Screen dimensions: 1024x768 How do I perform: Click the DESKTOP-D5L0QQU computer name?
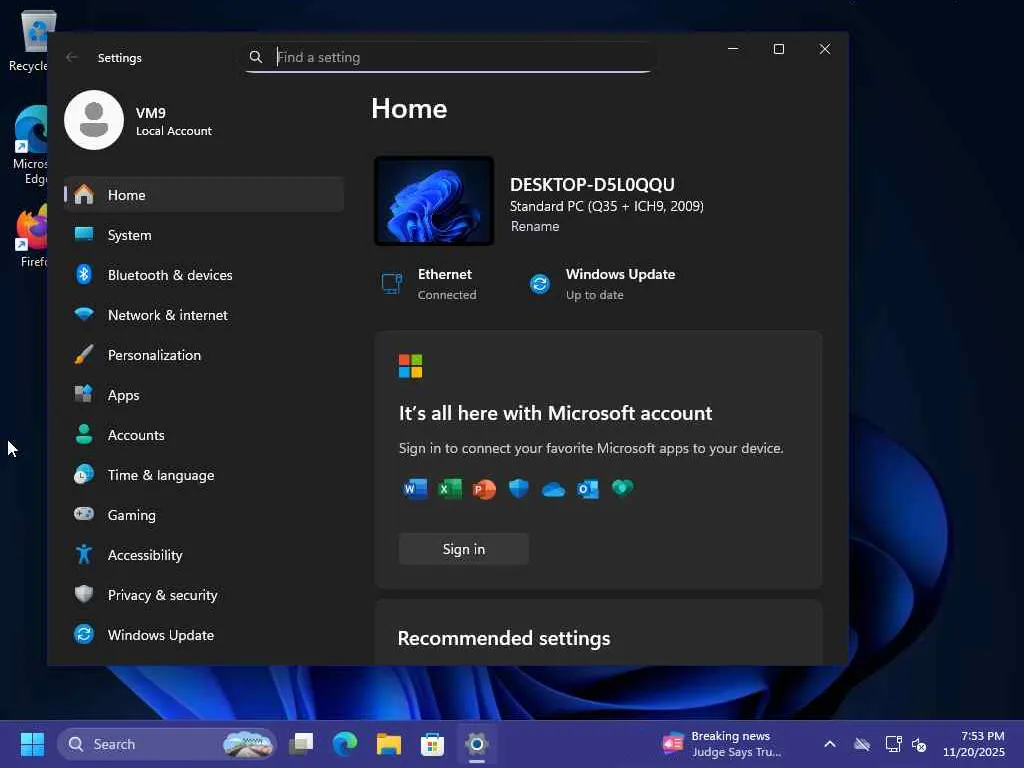(x=592, y=185)
